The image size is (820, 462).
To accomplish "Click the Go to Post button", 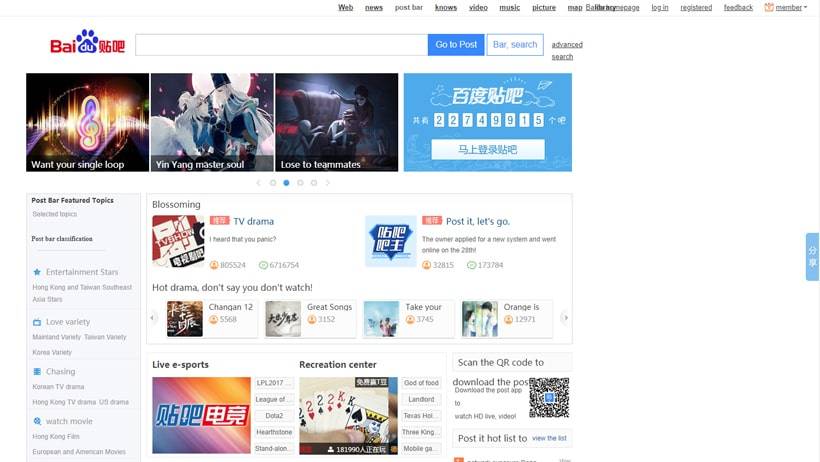I will pos(455,45).
